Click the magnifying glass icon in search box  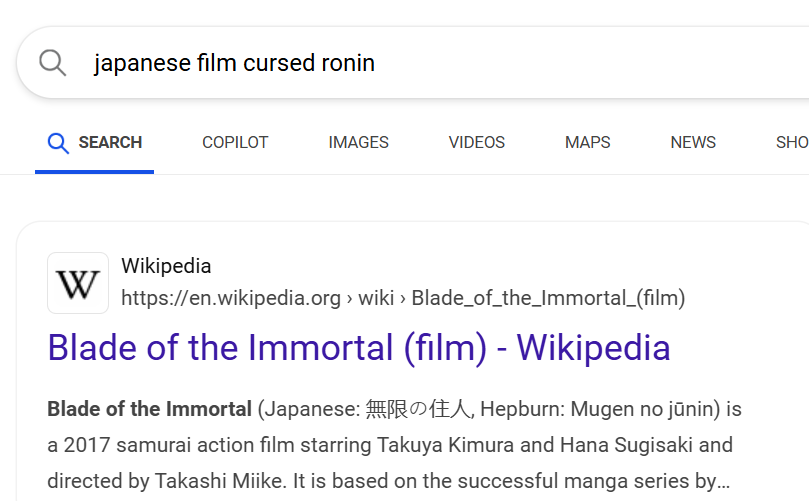[53, 63]
